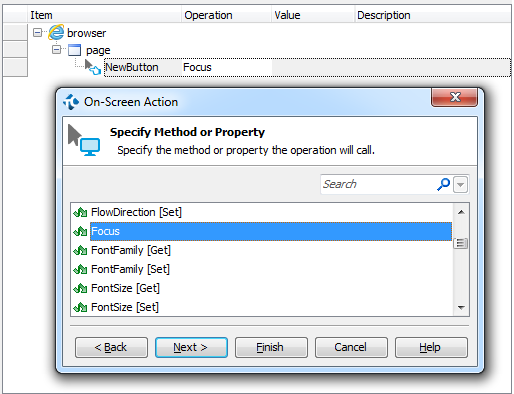Click the Operation column header
Image resolution: width=514 pixels, height=394 pixels.
click(227, 15)
